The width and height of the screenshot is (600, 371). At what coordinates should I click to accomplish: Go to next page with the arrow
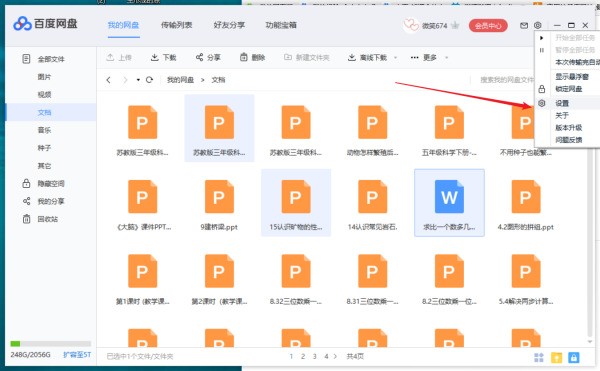335,356
